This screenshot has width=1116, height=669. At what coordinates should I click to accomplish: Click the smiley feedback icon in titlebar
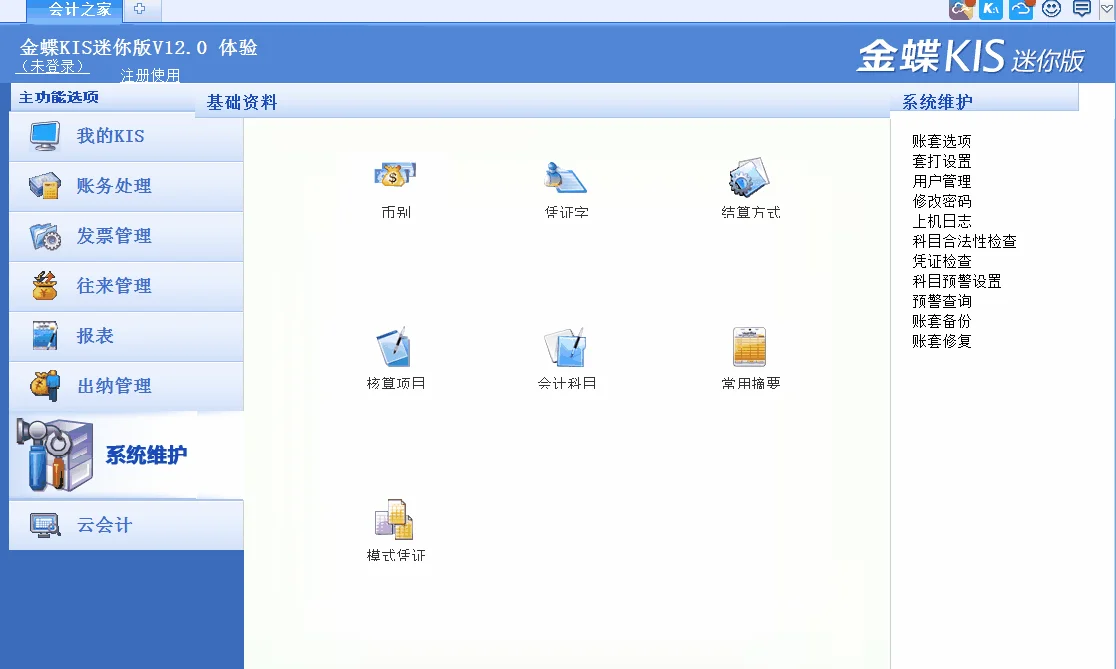coord(1049,9)
